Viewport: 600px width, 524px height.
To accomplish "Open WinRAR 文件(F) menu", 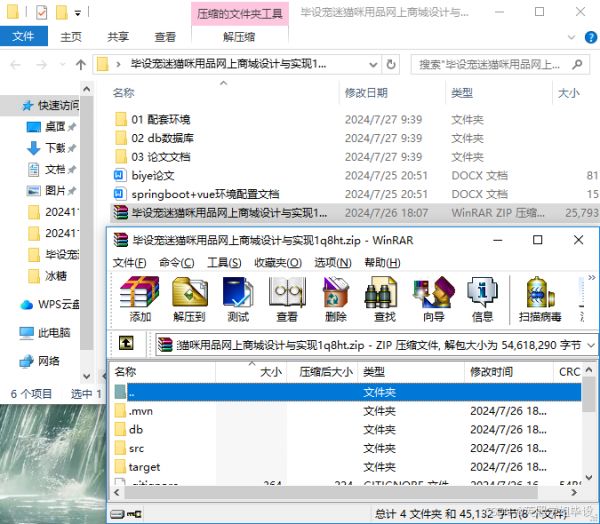I will (129, 263).
